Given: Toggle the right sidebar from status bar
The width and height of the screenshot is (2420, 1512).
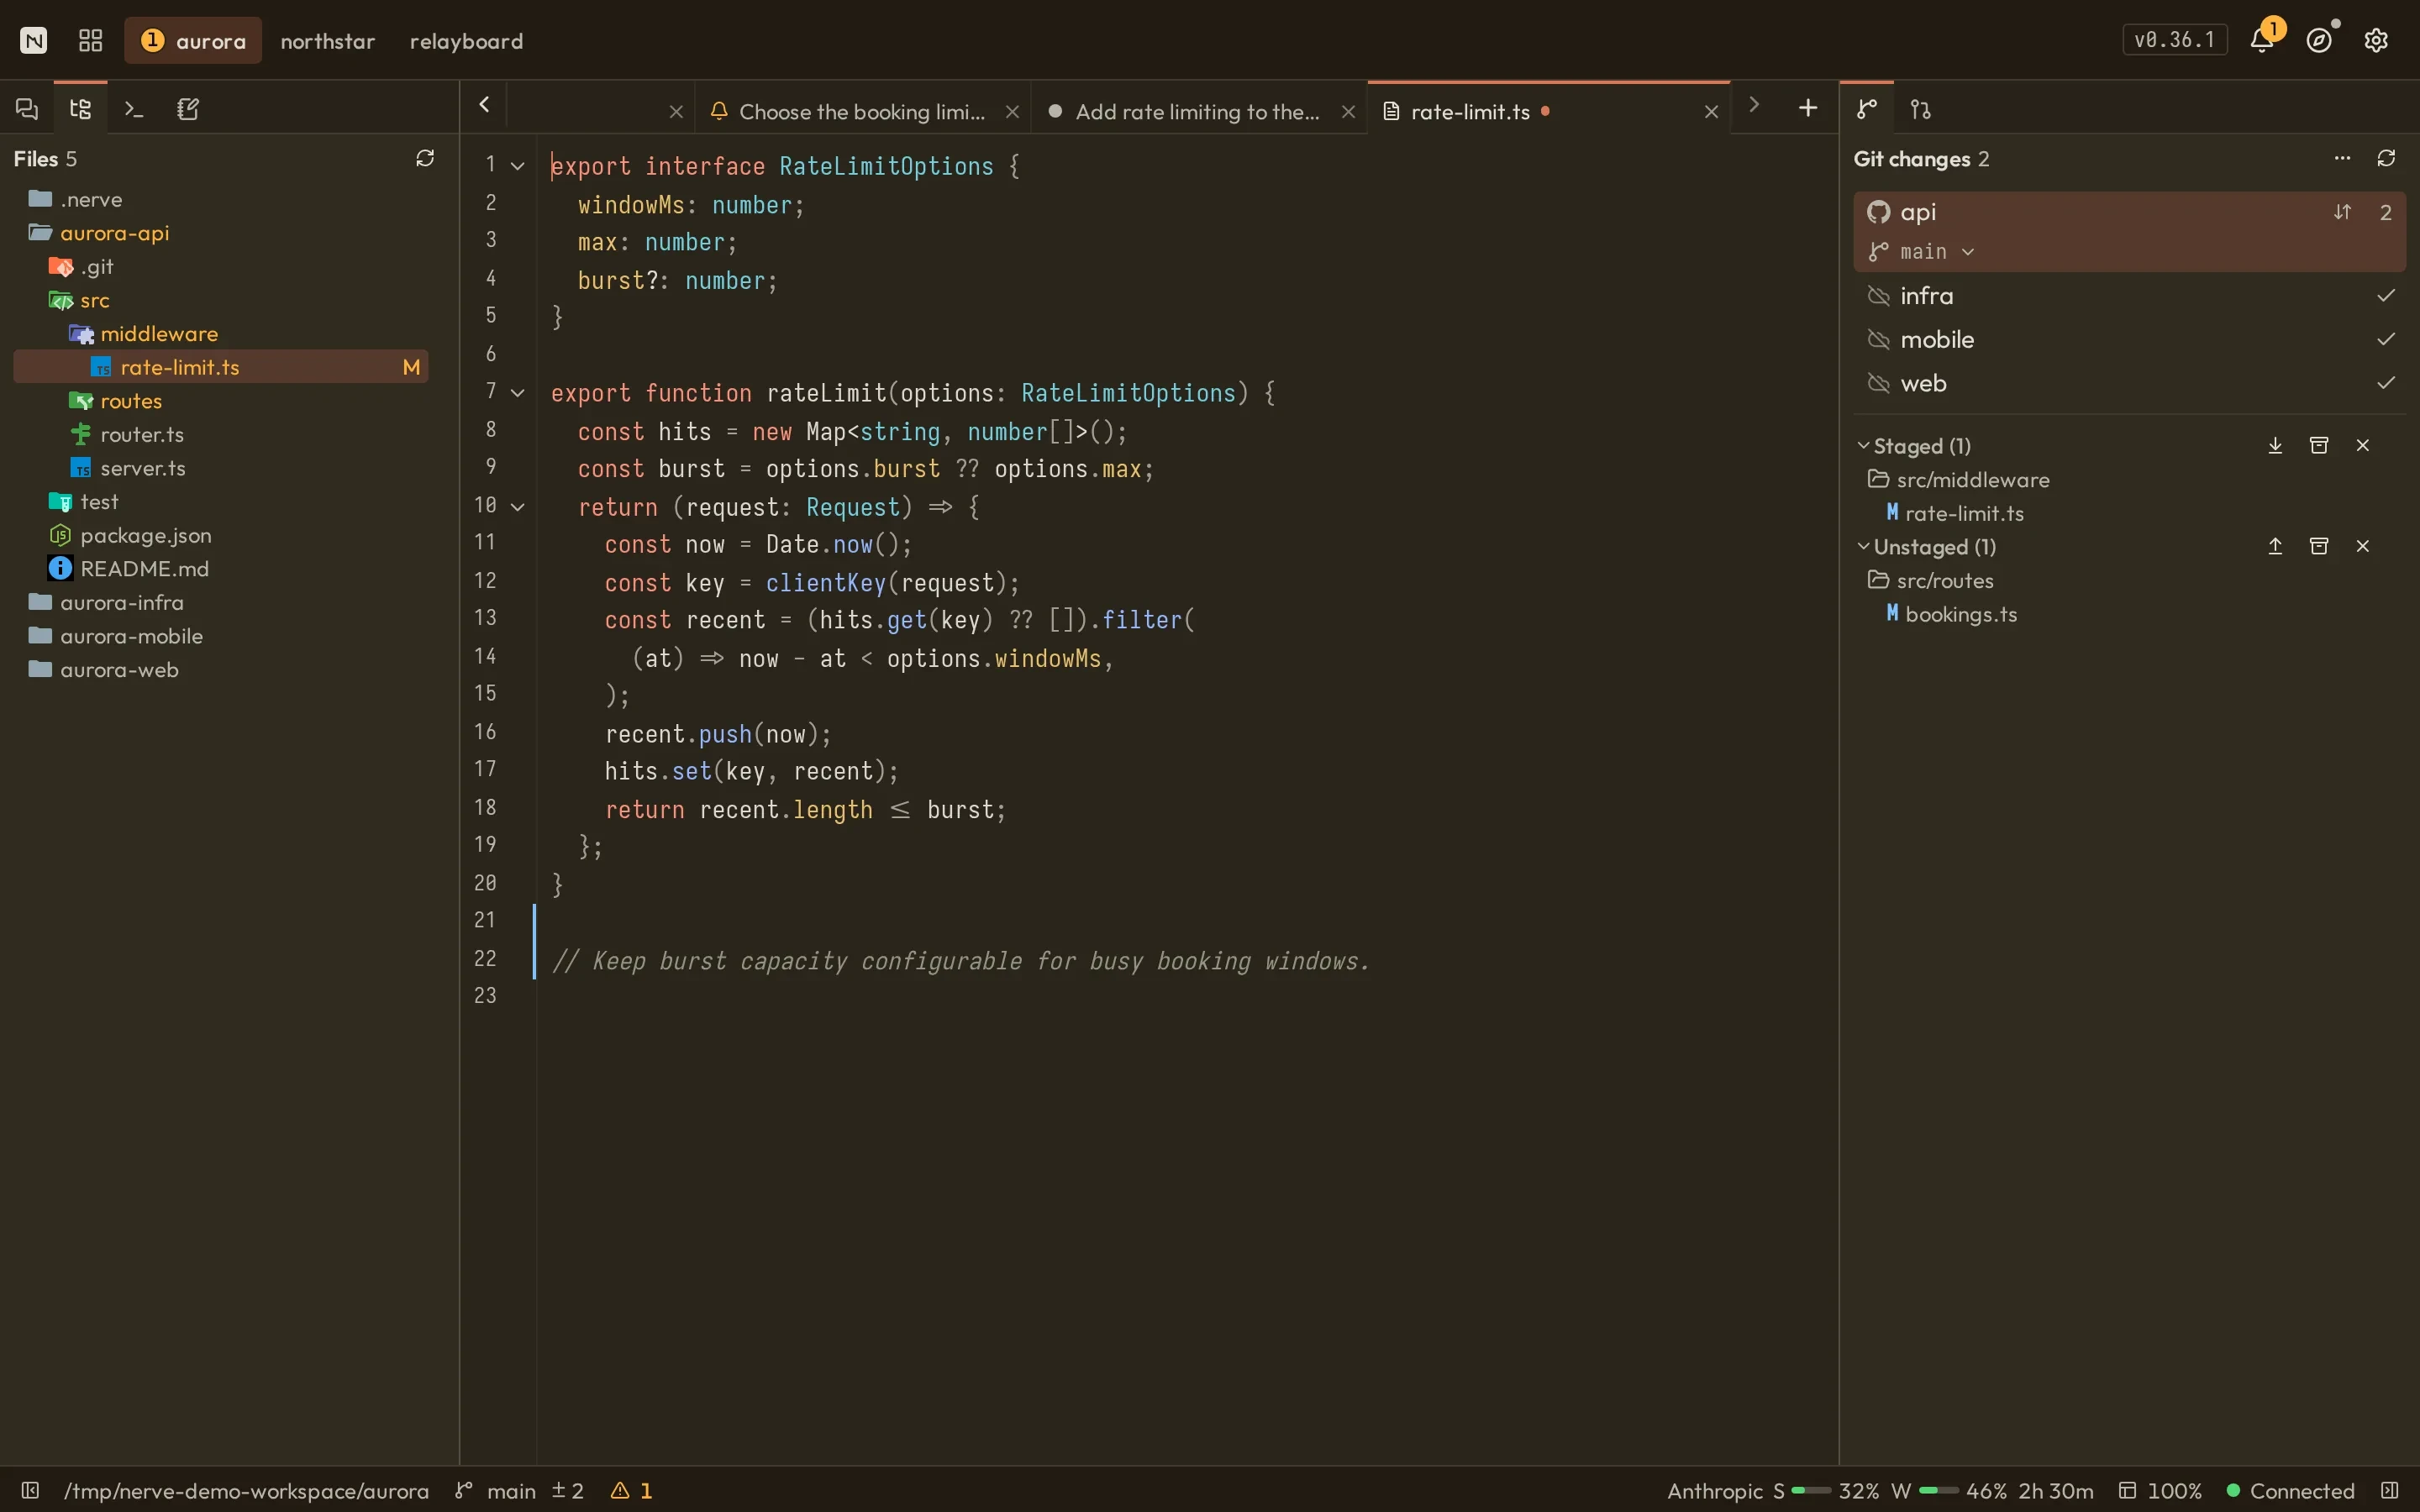Looking at the screenshot, I should [2390, 1490].
